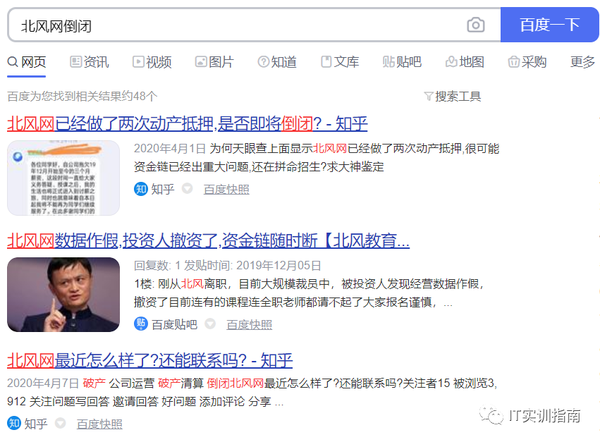Click the 知乎 source icon under third result
The height and width of the screenshot is (442, 600).
[14, 423]
